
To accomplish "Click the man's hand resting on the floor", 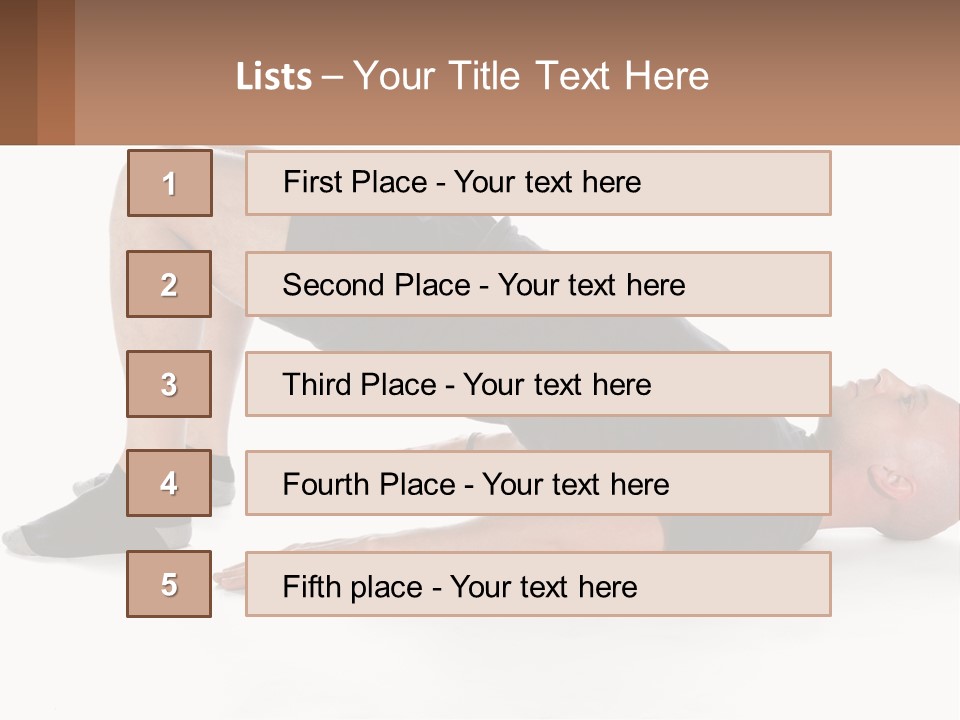I will point(232,573).
